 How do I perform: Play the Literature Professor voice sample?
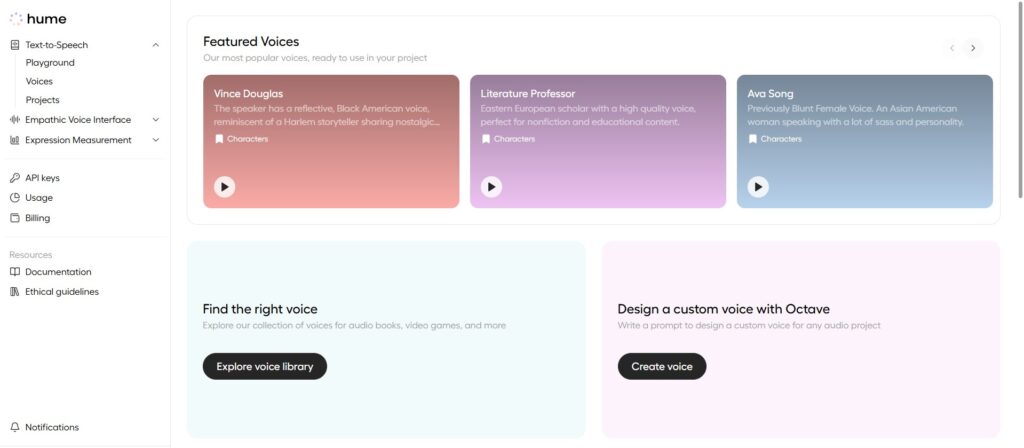tap(491, 187)
